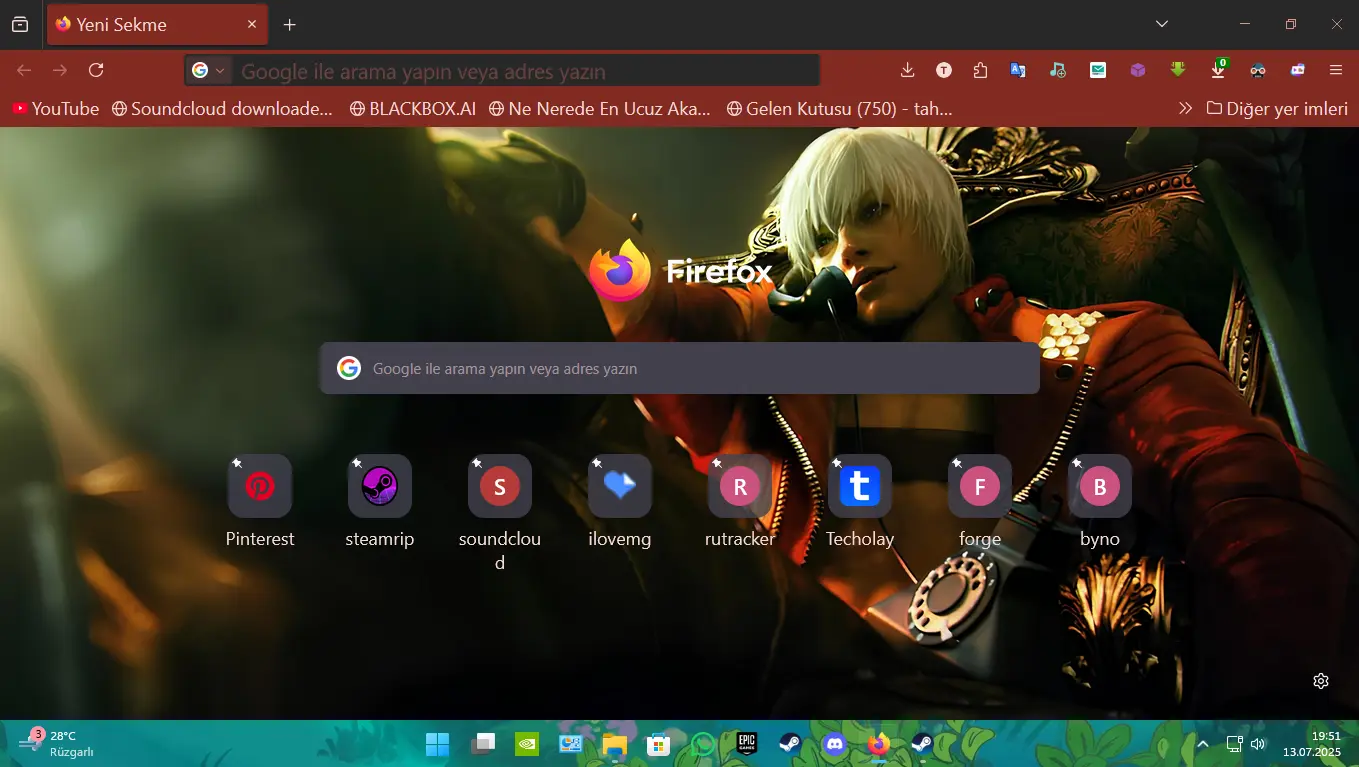Open the Google search engine dropdown in address bar
The image size is (1359, 767).
[x=209, y=71]
